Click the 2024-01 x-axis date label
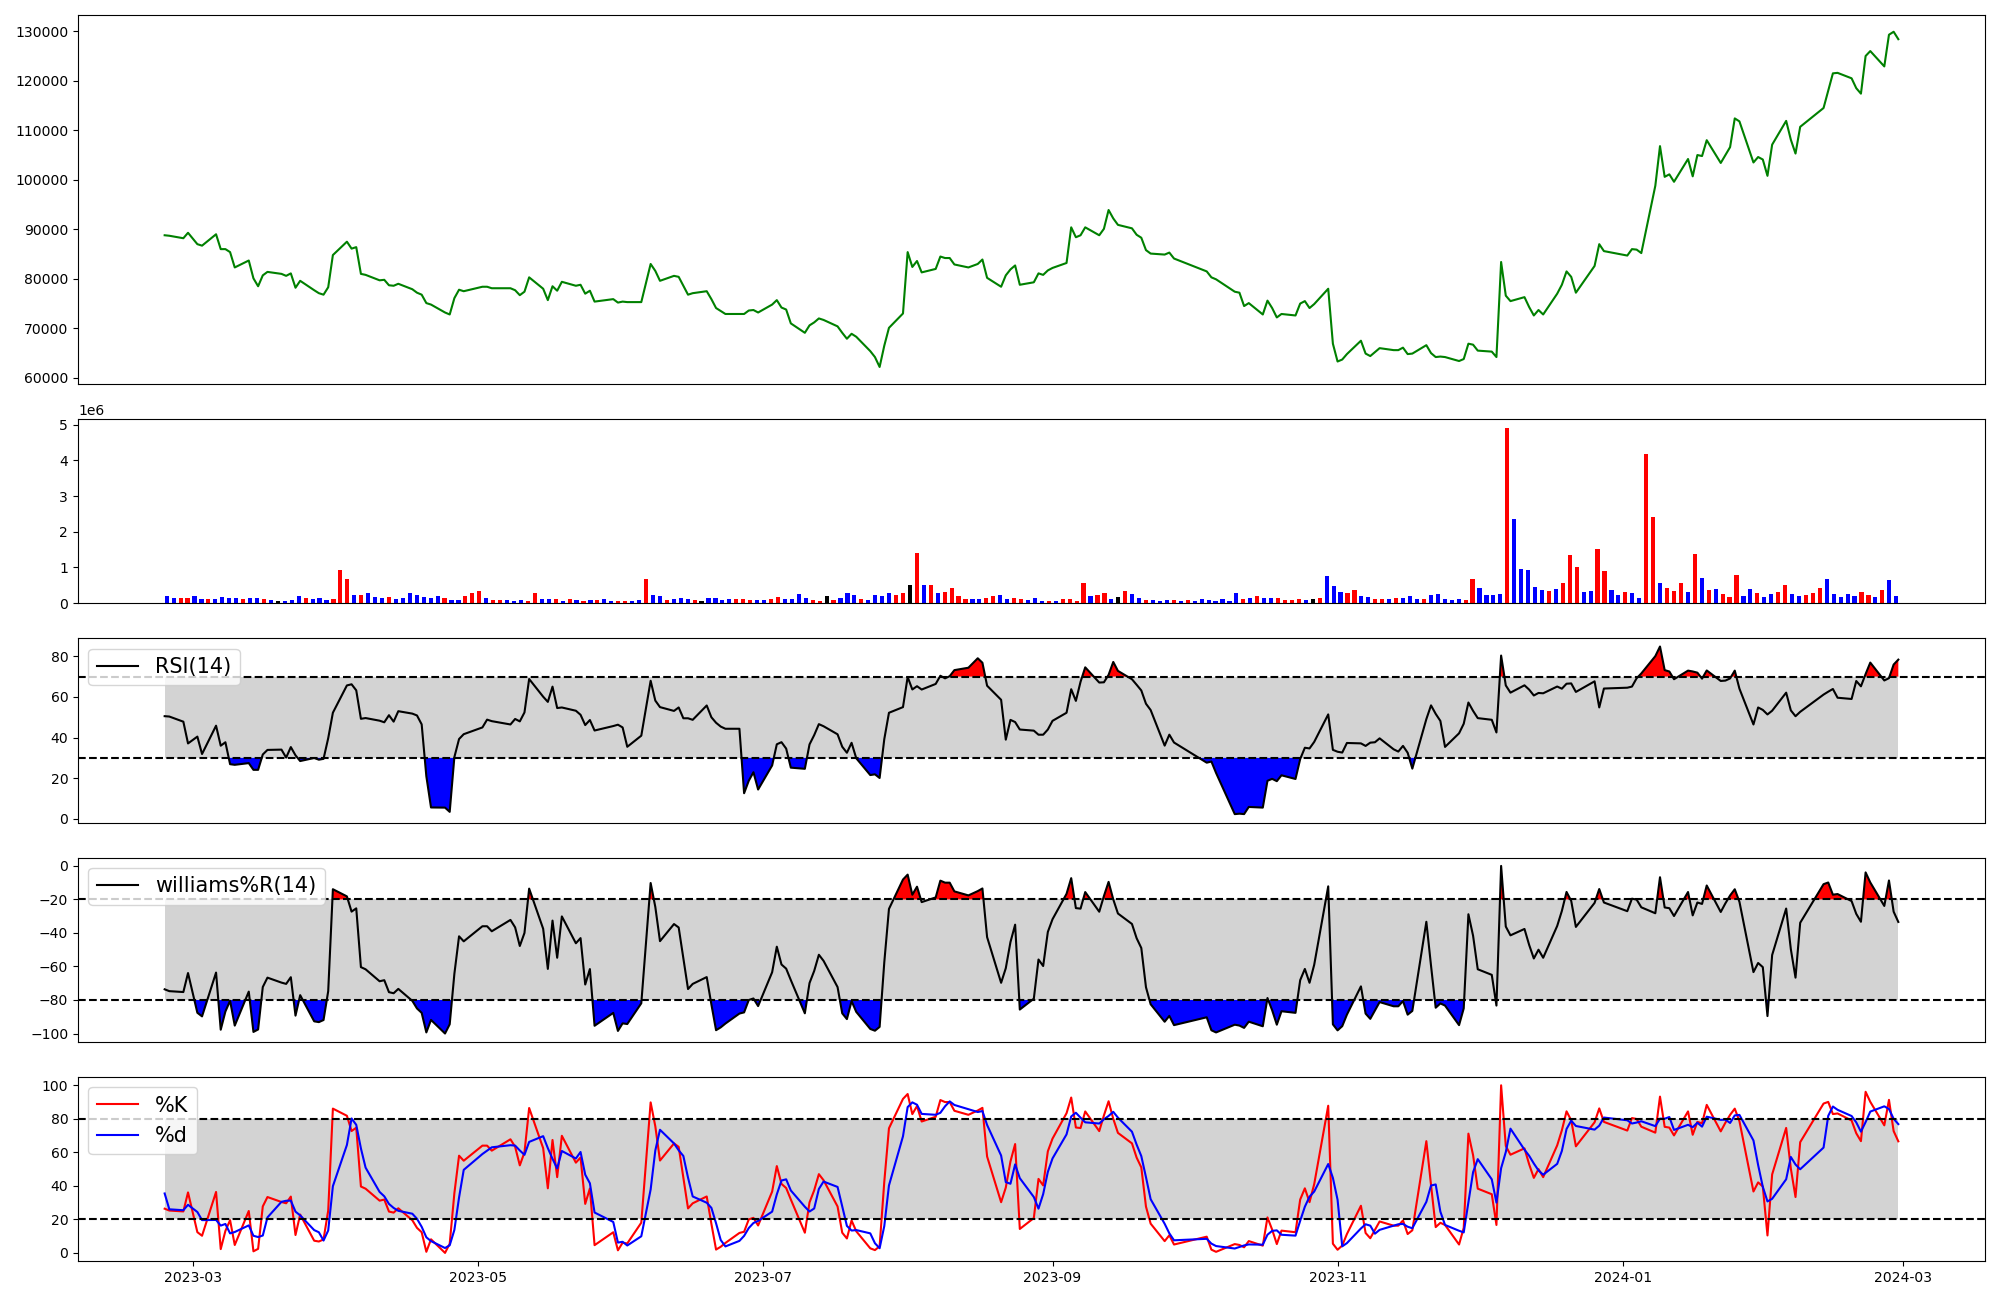Image resolution: width=2000 pixels, height=1300 pixels. click(1622, 1277)
